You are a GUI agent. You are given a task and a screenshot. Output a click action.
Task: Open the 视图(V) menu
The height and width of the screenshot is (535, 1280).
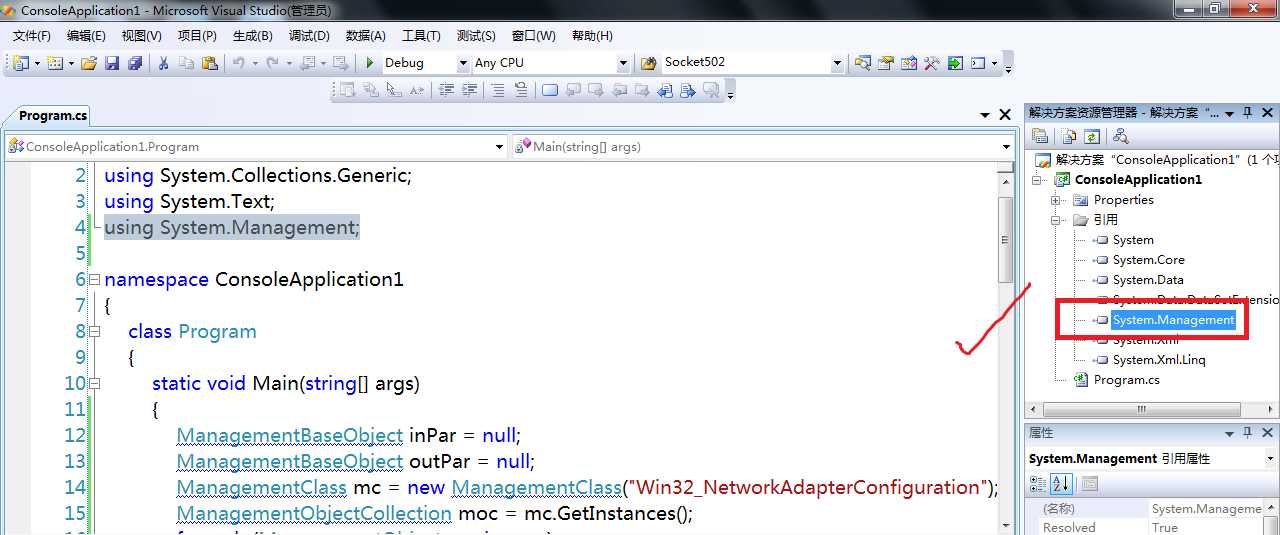(142, 36)
